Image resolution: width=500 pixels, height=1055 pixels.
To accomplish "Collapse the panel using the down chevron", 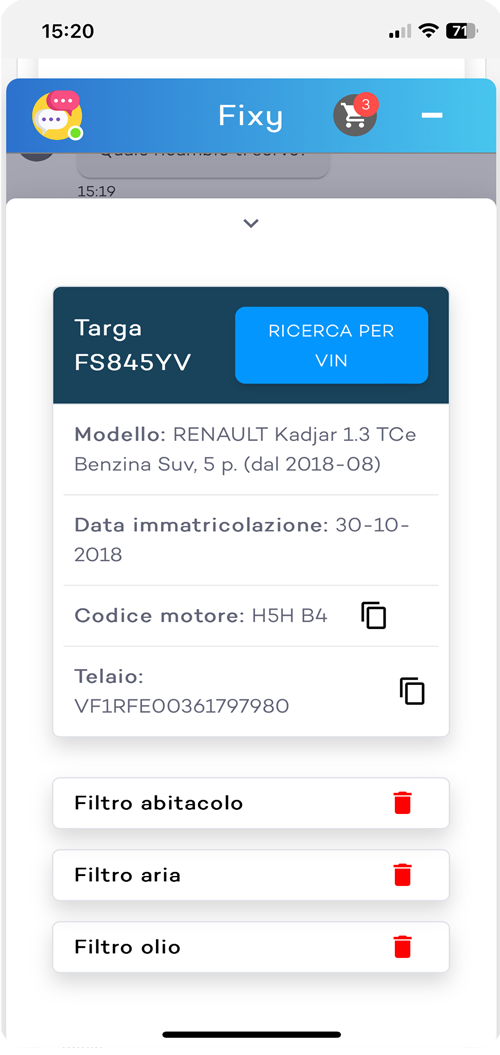I will click(x=251, y=223).
